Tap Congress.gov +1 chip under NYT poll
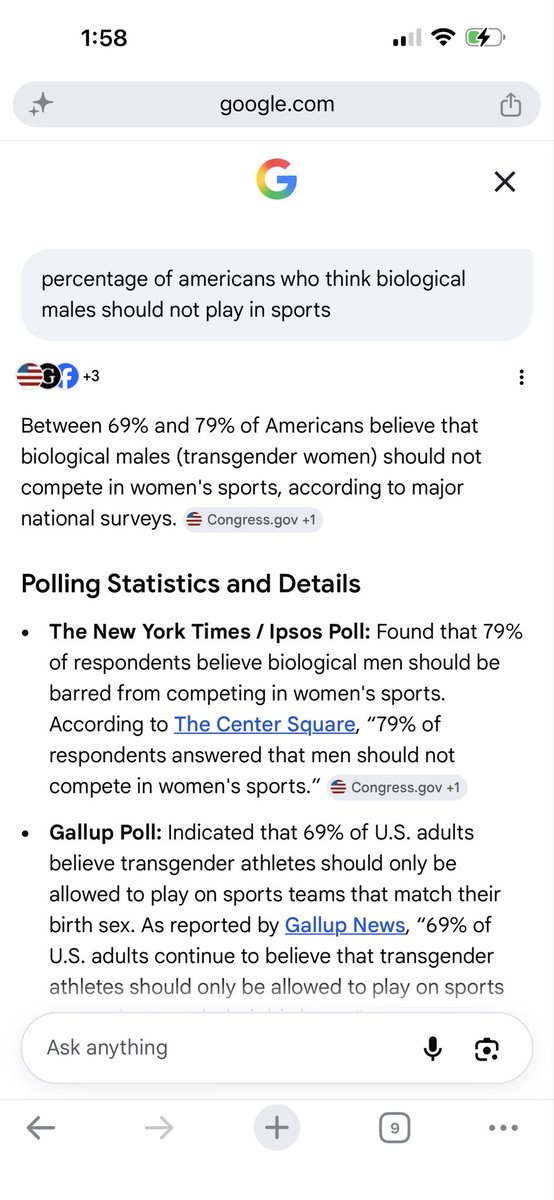554x1200 pixels. pyautogui.click(x=398, y=787)
